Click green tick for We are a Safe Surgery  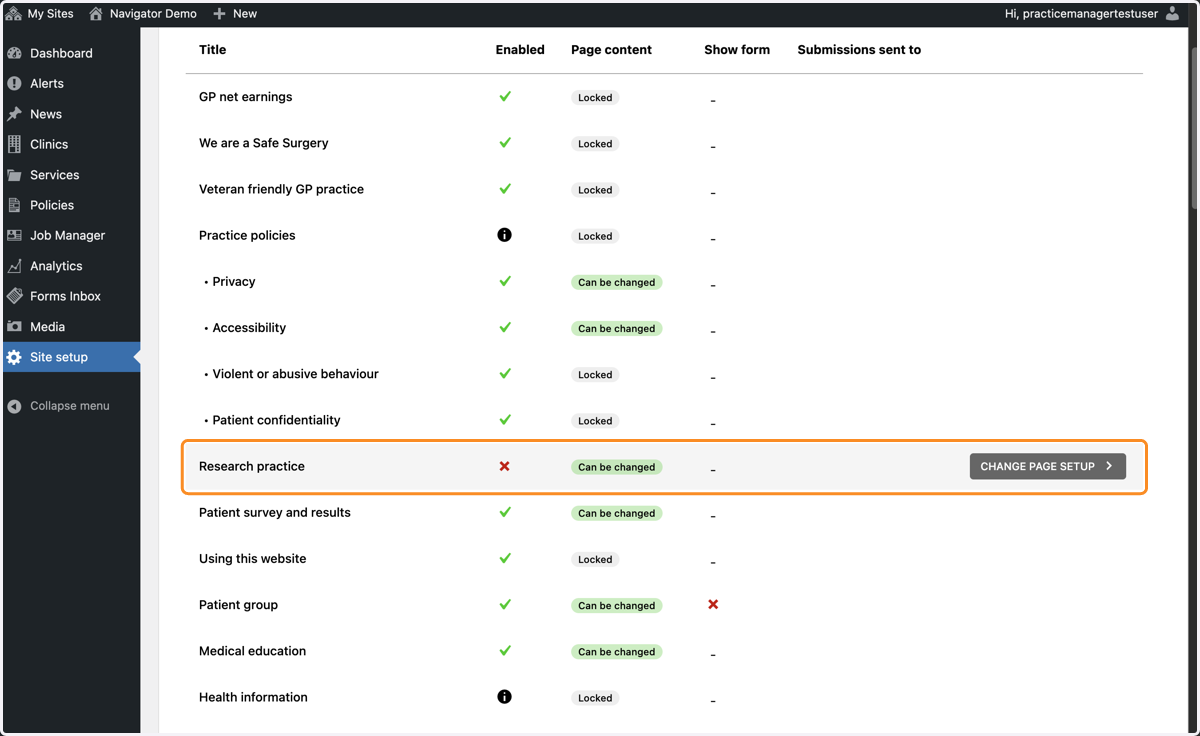click(505, 143)
